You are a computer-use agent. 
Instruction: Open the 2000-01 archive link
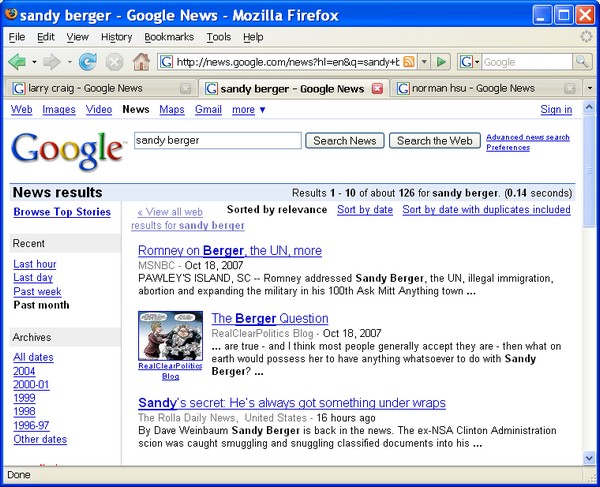(x=31, y=384)
